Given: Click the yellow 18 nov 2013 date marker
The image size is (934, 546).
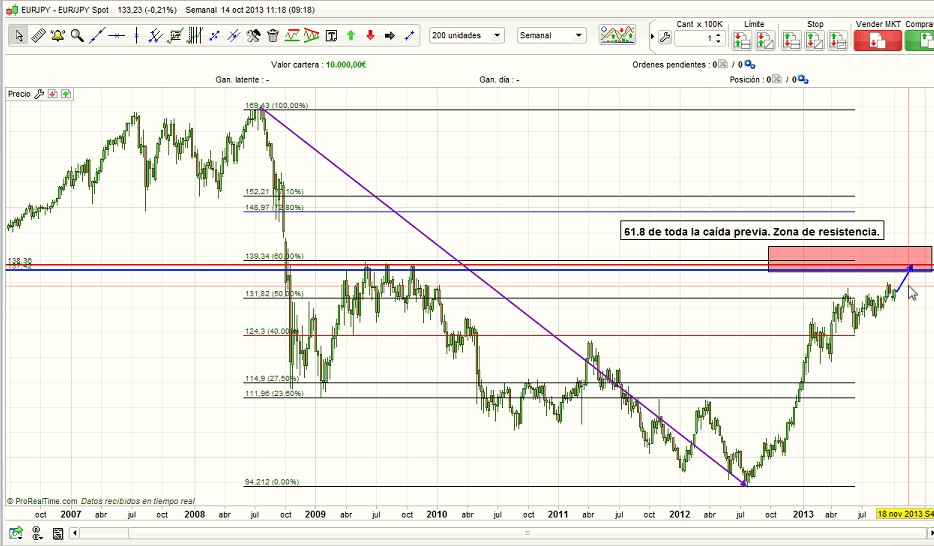Looking at the screenshot, I should coord(905,514).
